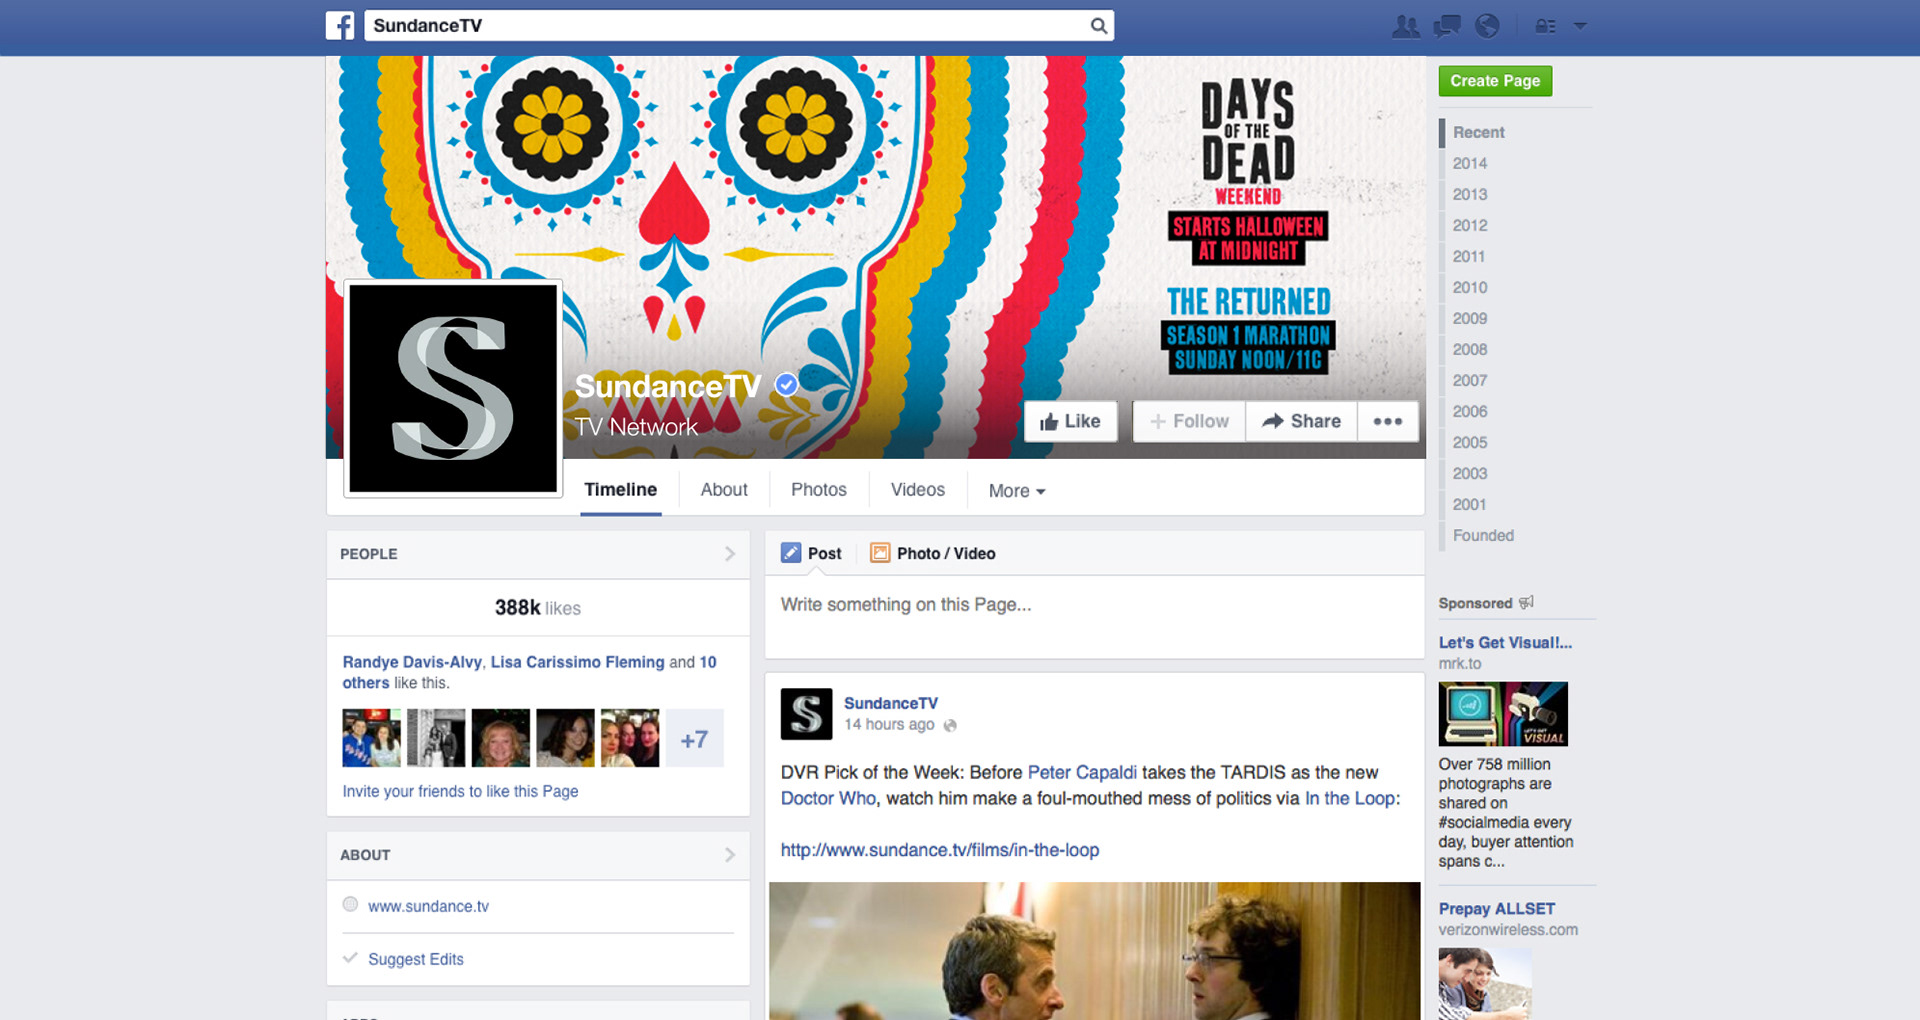Open the Photos tab
Image resolution: width=1920 pixels, height=1020 pixels.
coord(819,490)
